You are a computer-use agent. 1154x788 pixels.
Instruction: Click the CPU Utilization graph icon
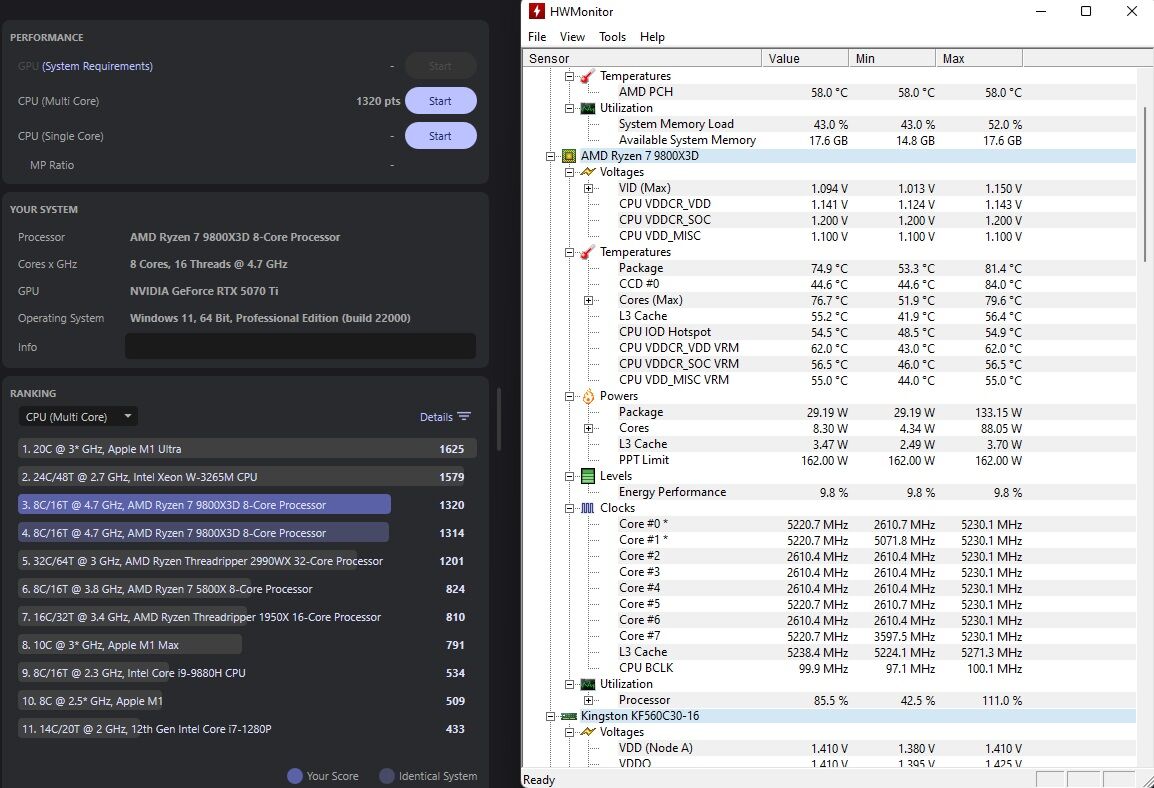coord(587,684)
